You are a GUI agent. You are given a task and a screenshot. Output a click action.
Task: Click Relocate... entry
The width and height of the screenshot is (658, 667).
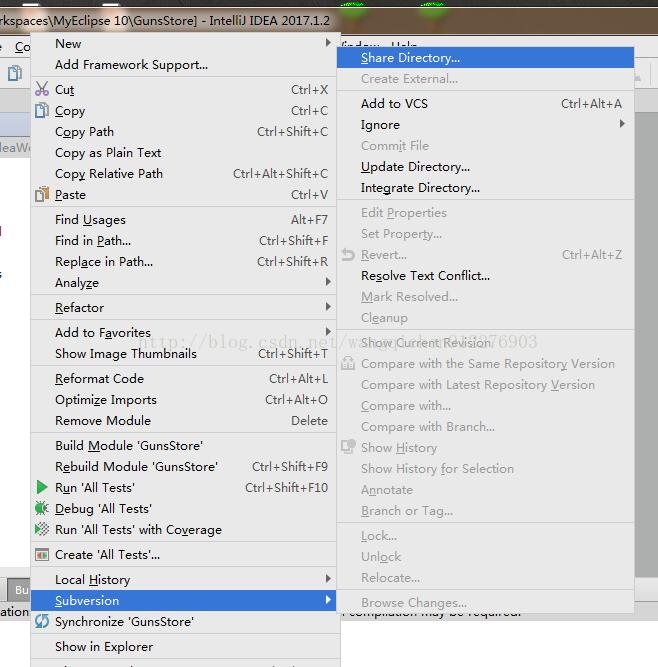[x=485, y=578]
